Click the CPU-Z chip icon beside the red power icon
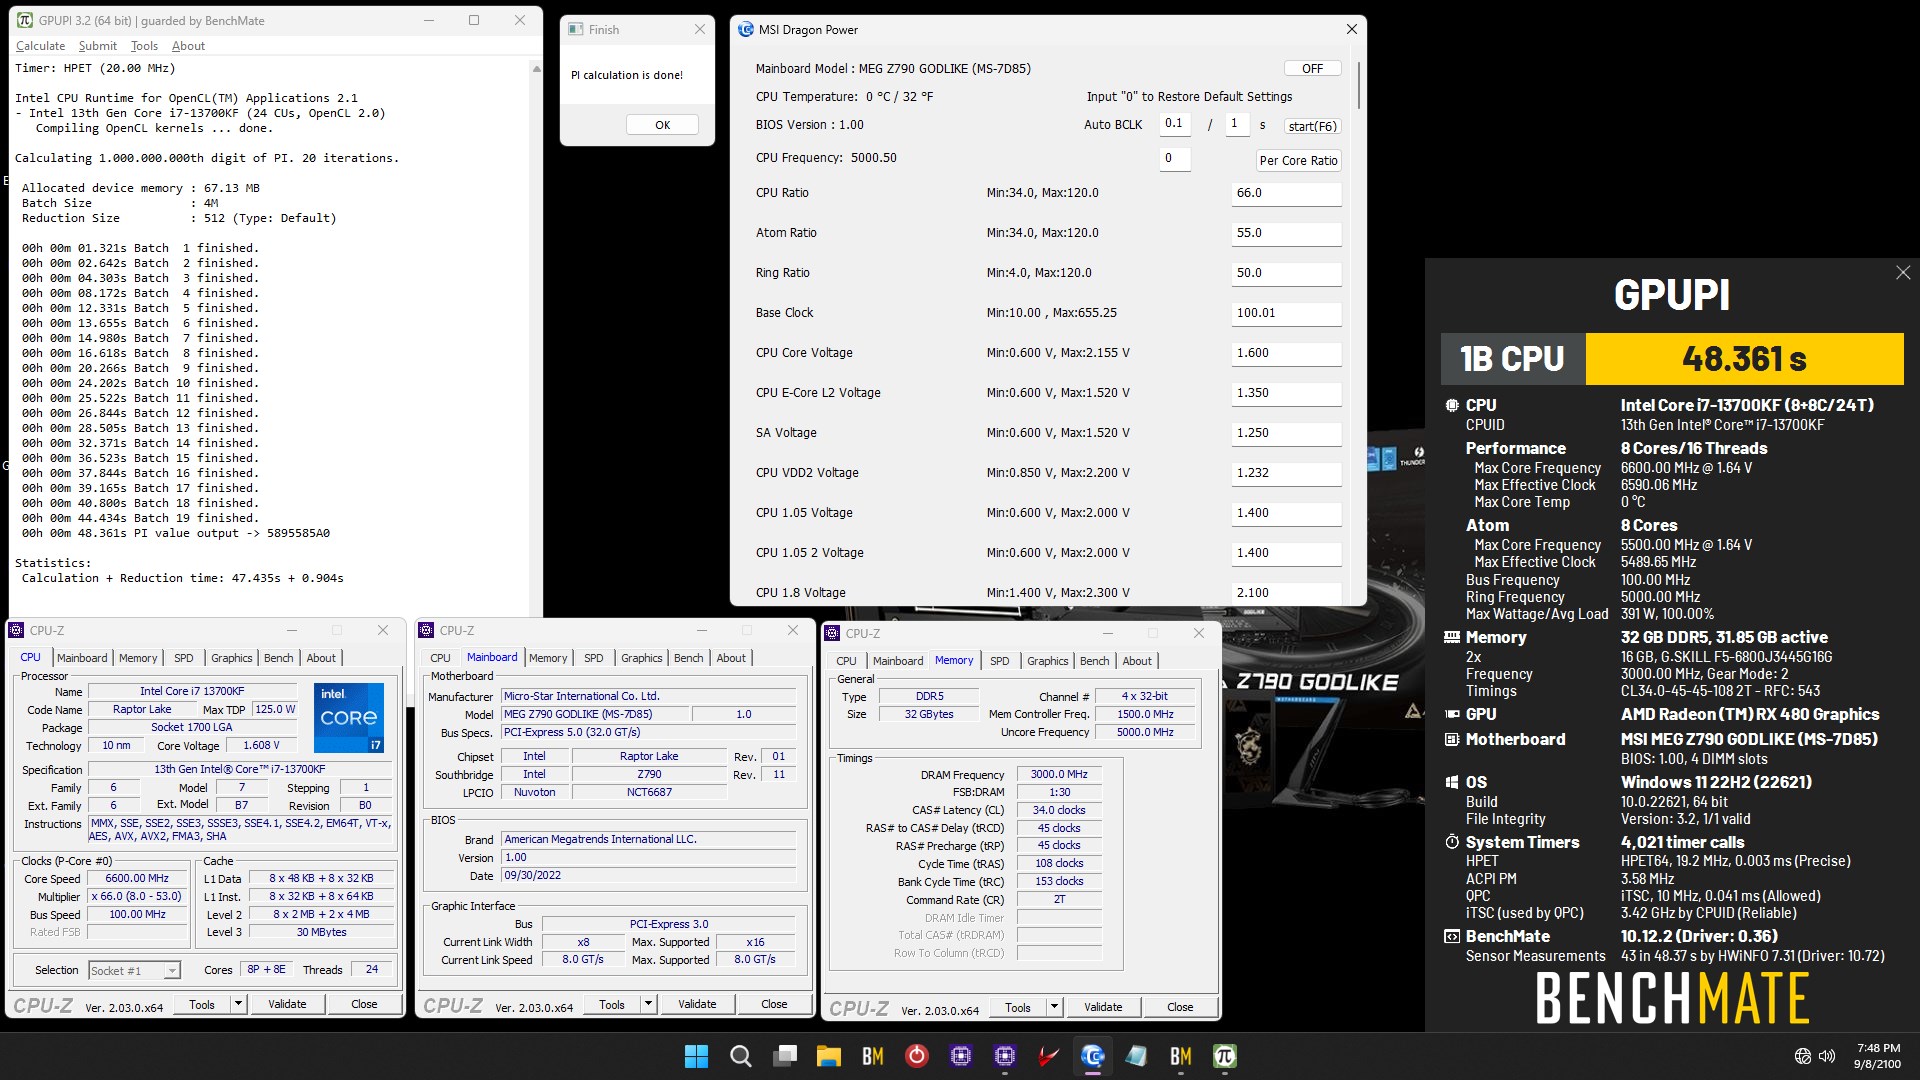This screenshot has width=1920, height=1080. coord(960,1056)
